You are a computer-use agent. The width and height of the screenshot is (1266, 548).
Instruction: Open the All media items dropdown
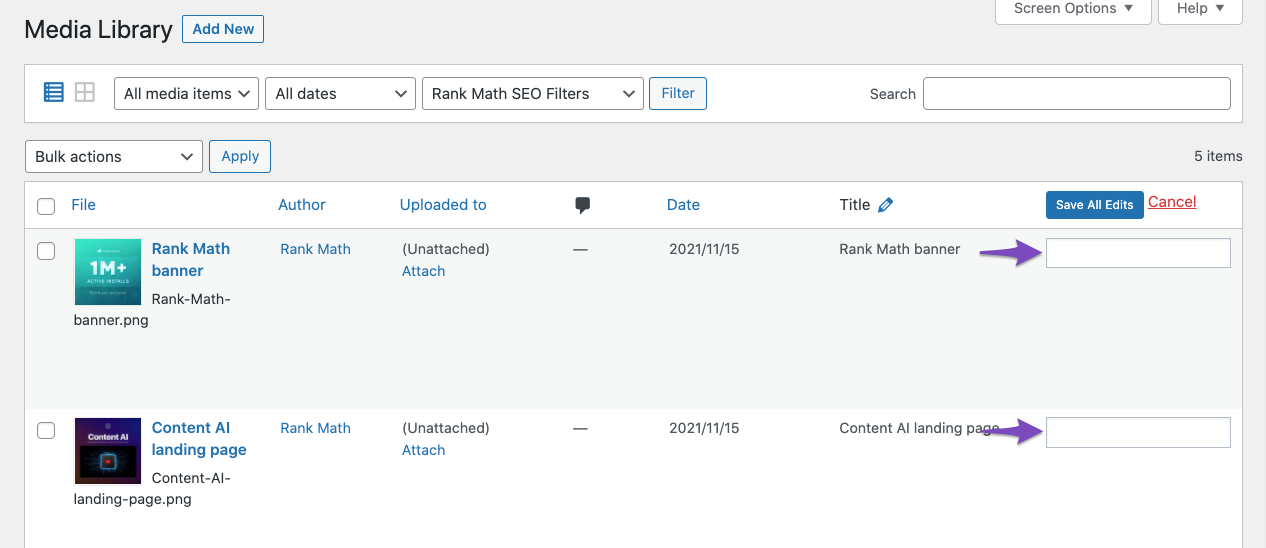[187, 93]
